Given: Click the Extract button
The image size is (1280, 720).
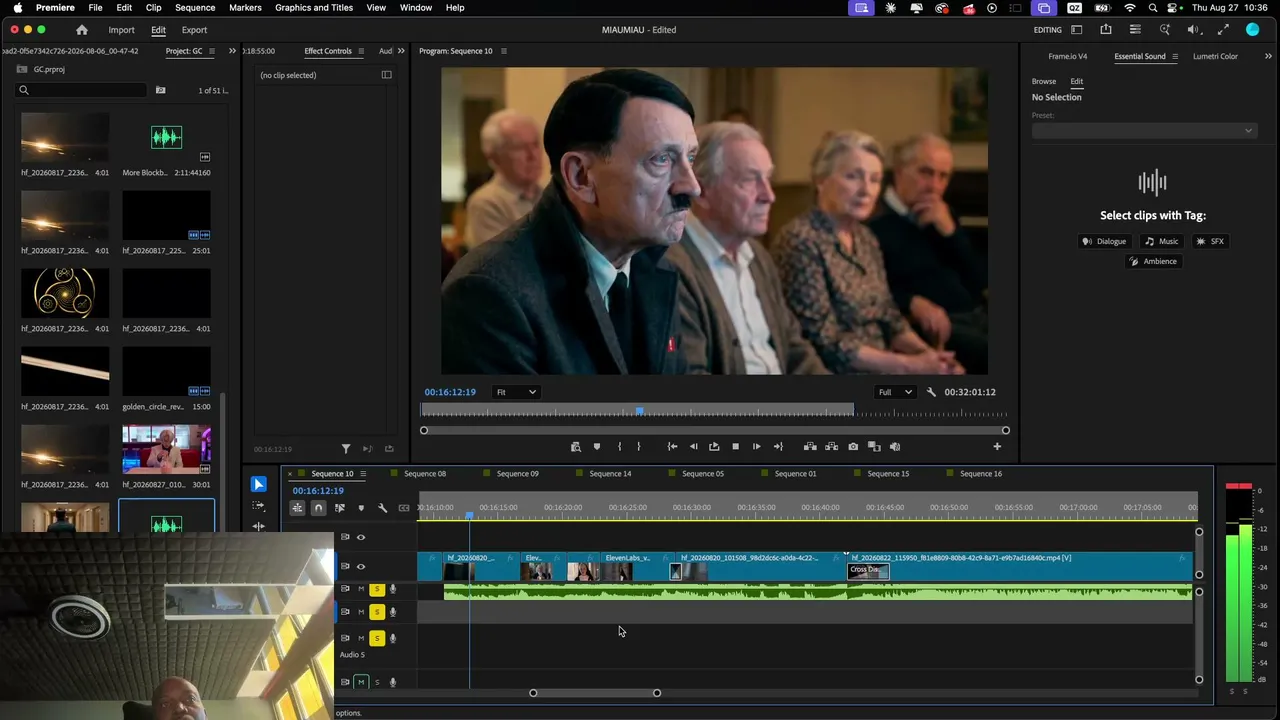Looking at the screenshot, I should tap(831, 447).
